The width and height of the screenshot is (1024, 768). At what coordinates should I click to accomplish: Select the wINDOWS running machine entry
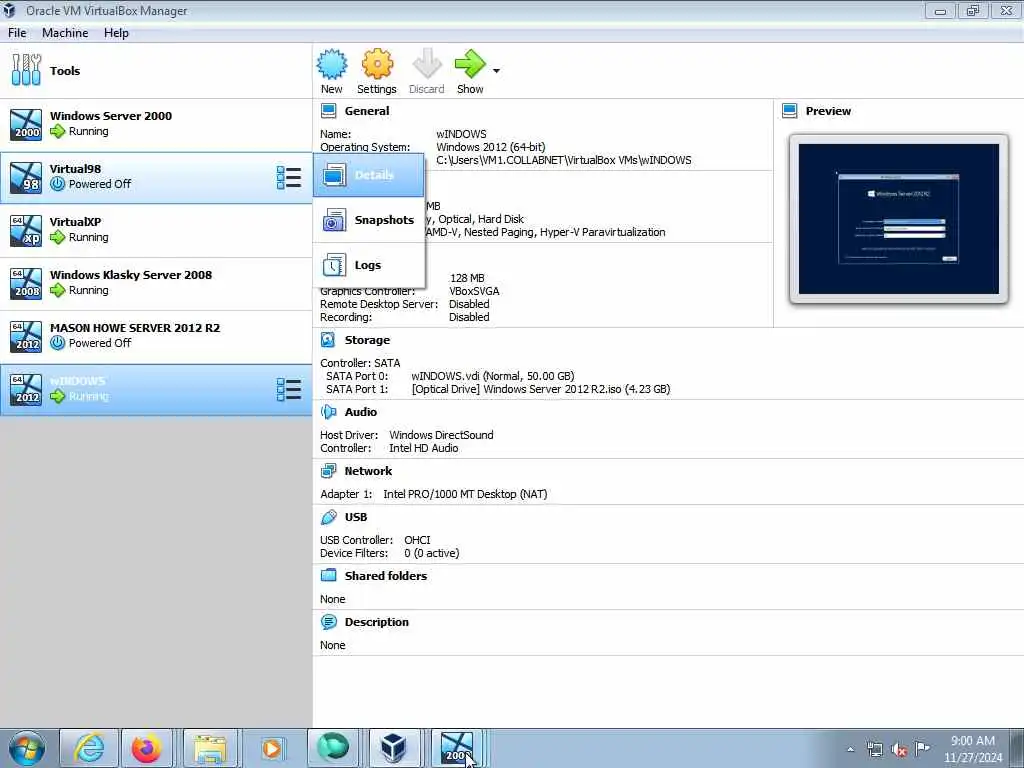pos(156,389)
